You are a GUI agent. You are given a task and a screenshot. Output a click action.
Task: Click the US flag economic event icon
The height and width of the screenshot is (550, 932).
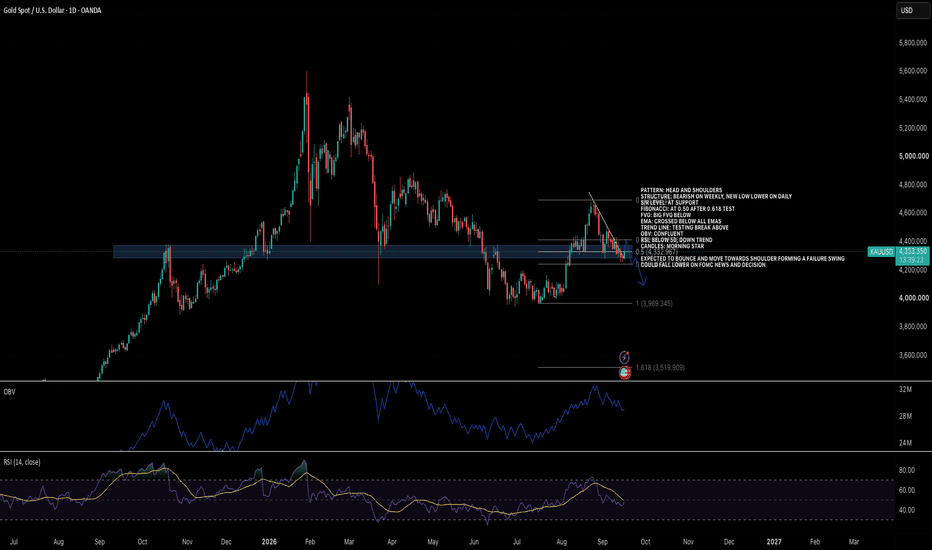pos(624,373)
